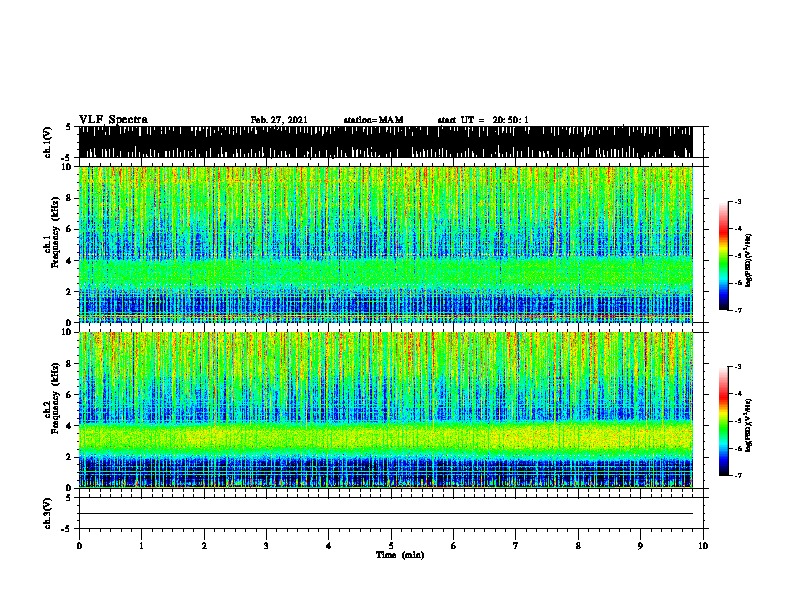Click the 'start UT = 20:50:1' text

pos(483,120)
